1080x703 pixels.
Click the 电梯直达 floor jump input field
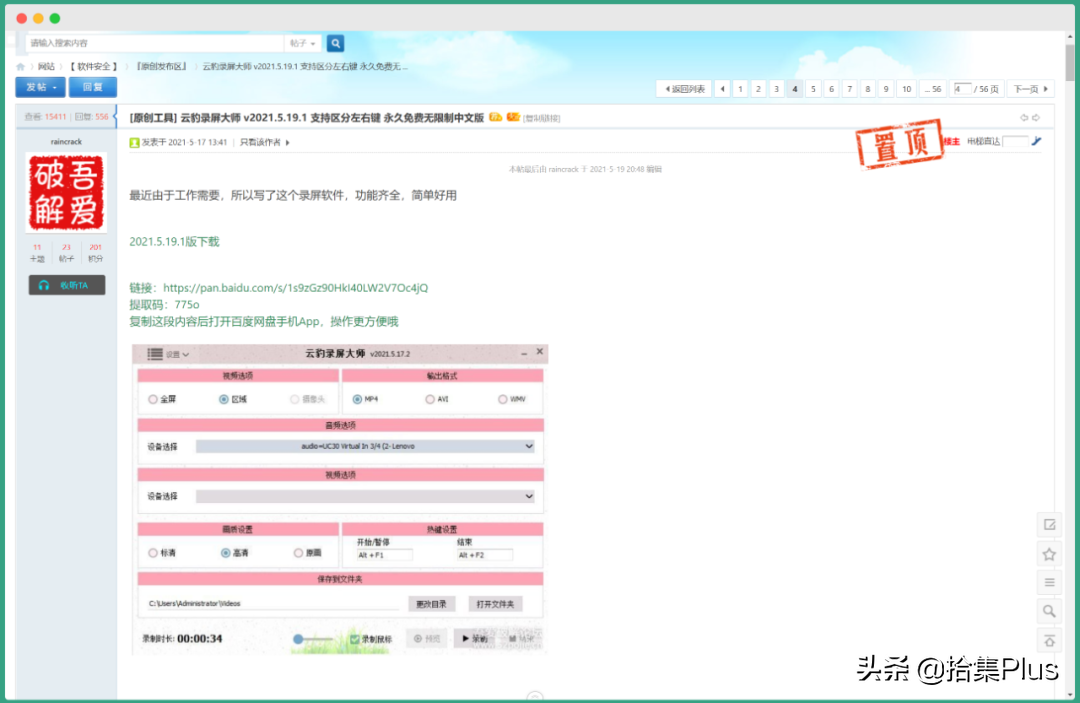click(1015, 141)
